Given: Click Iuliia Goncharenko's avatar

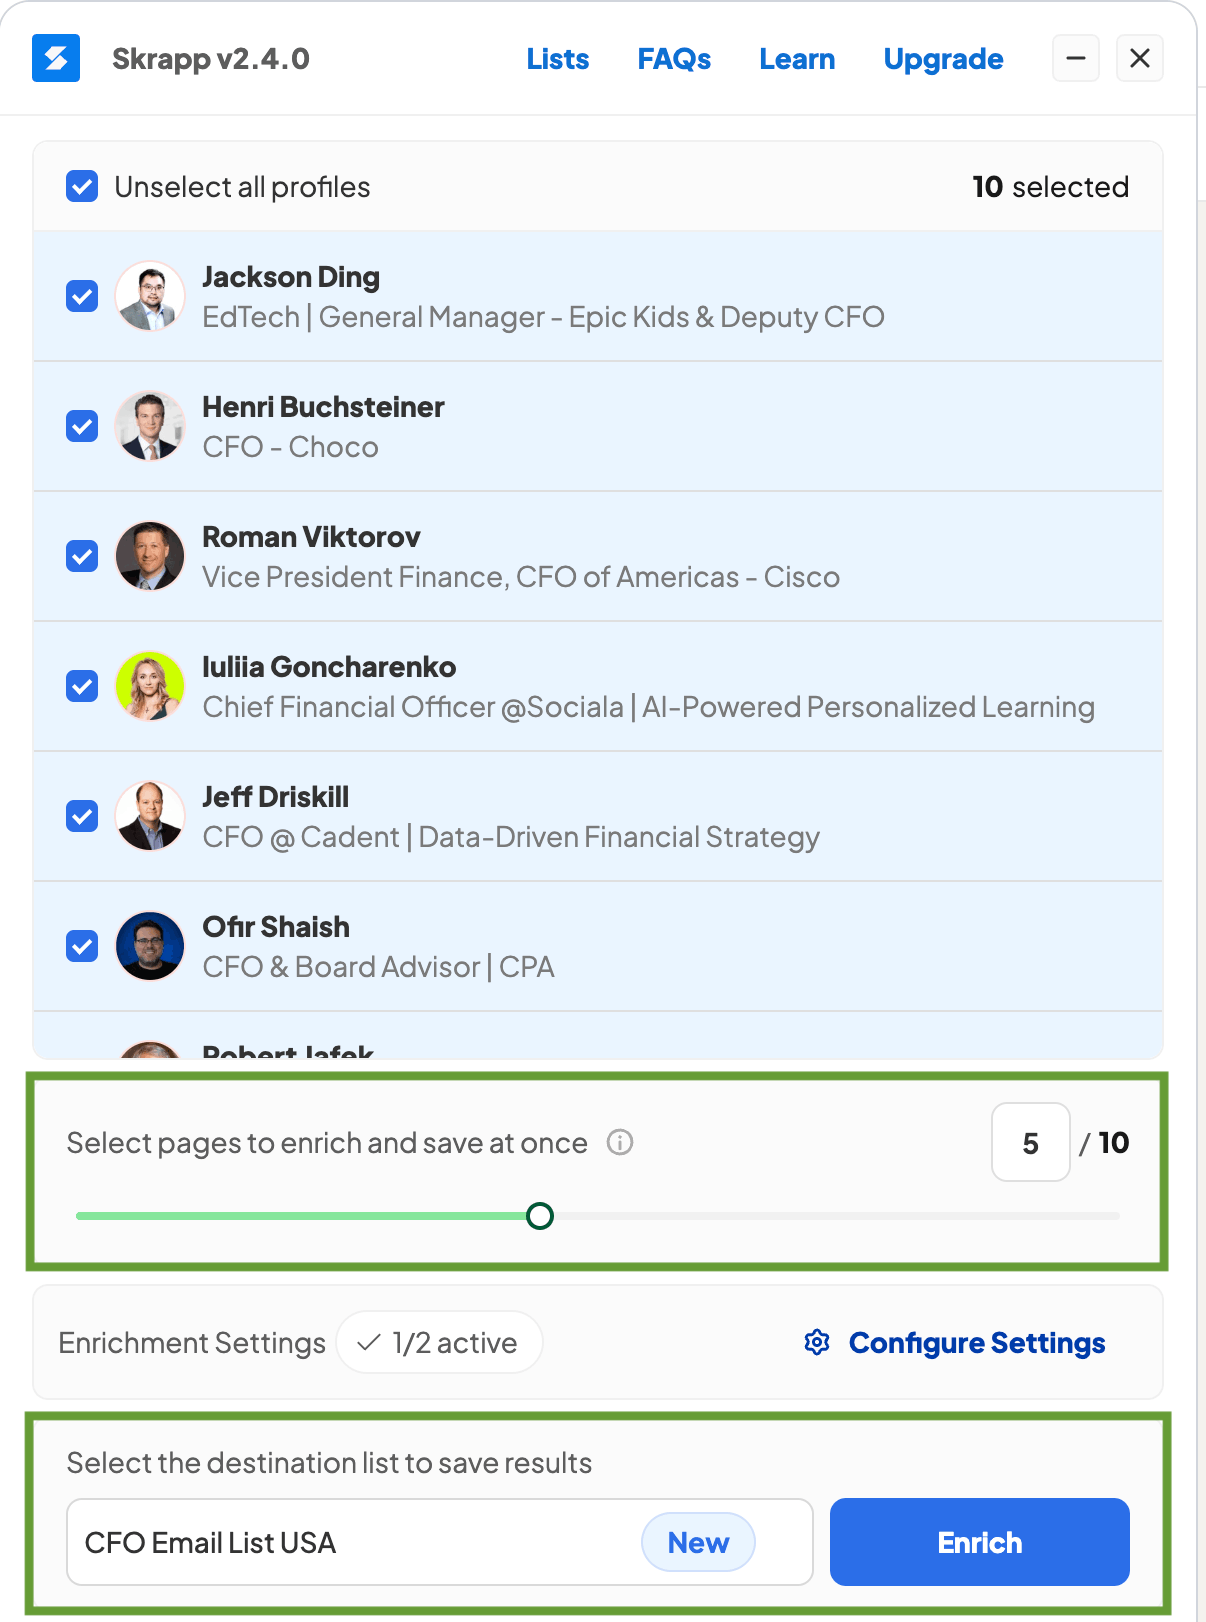Looking at the screenshot, I should (150, 686).
